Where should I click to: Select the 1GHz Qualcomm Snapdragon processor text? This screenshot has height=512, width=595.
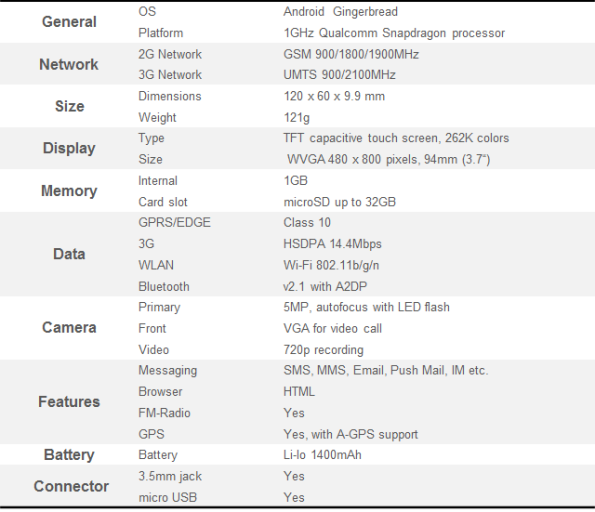[394, 33]
